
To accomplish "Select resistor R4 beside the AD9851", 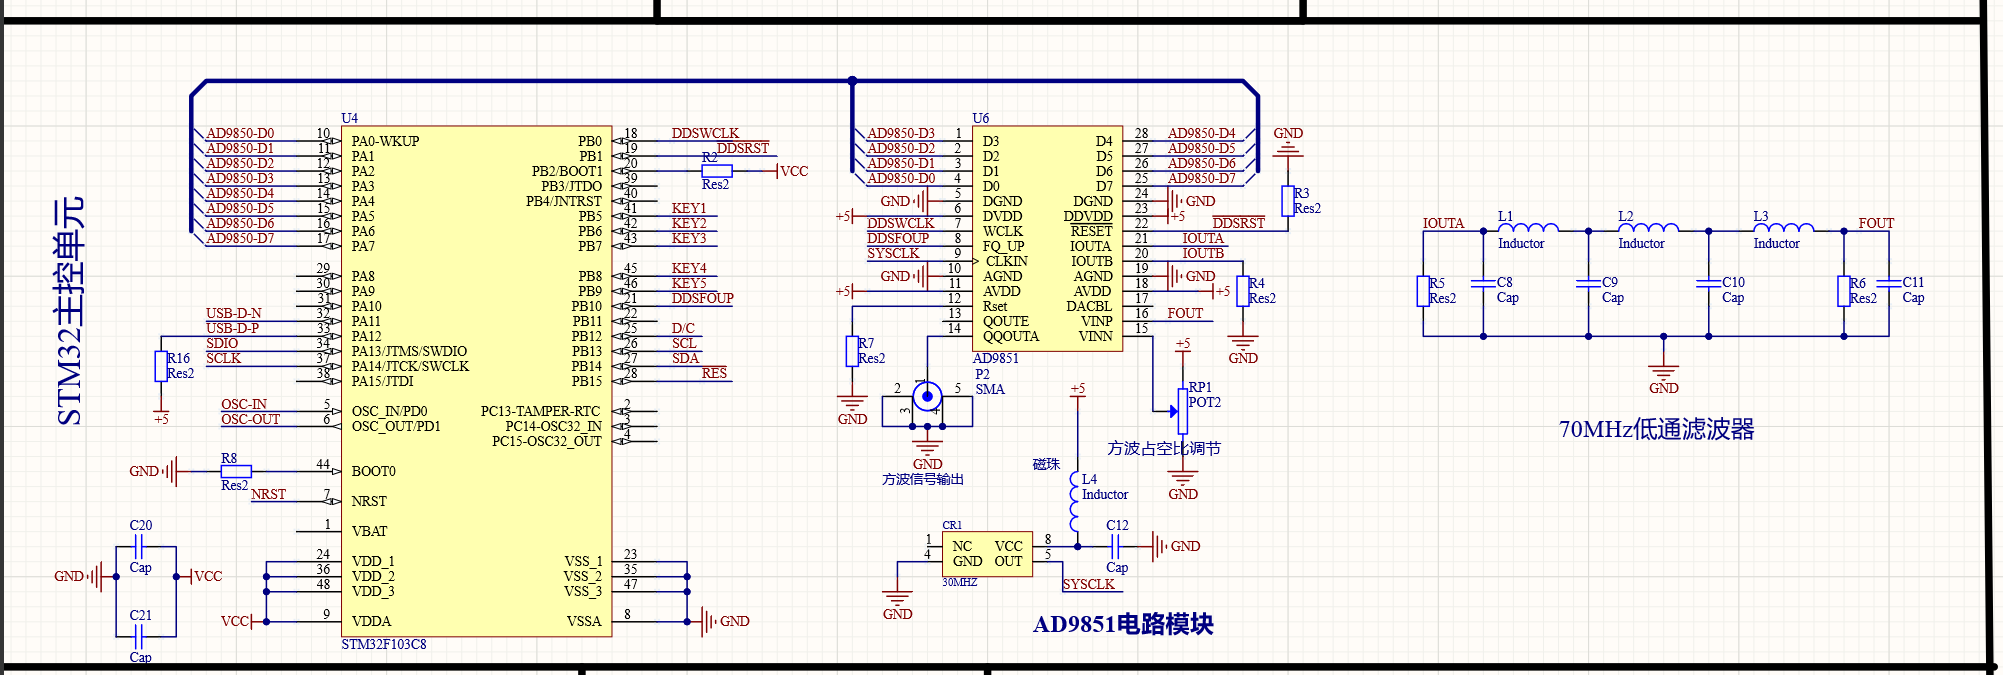I will 1243,291.
